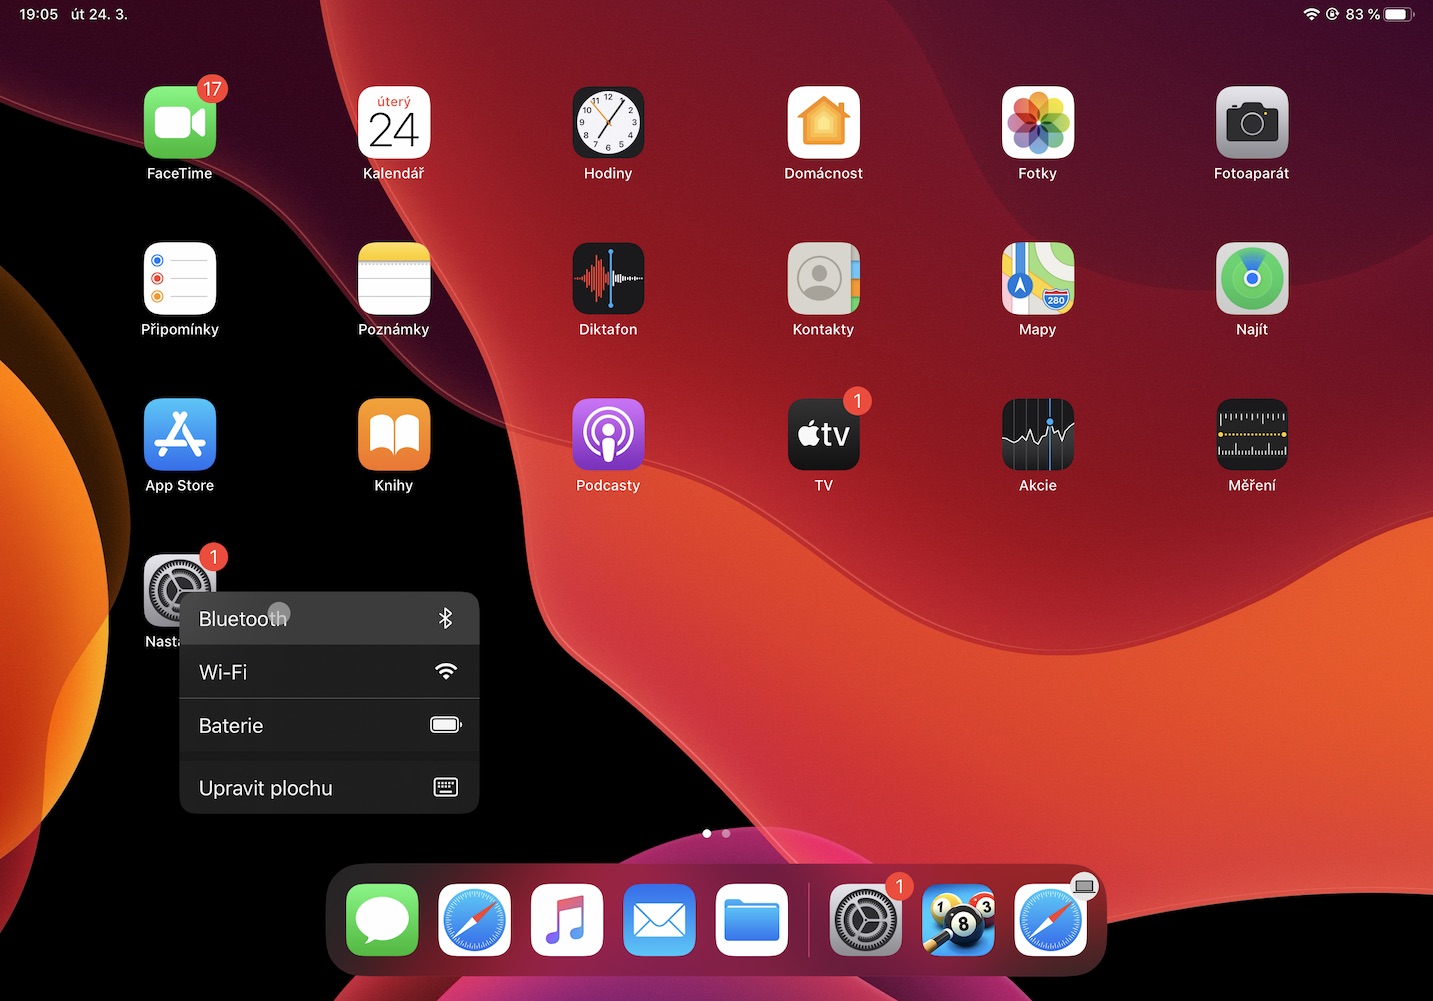Tap the 19:05 clock in status bar
The width and height of the screenshot is (1433, 1001).
[x=39, y=14]
